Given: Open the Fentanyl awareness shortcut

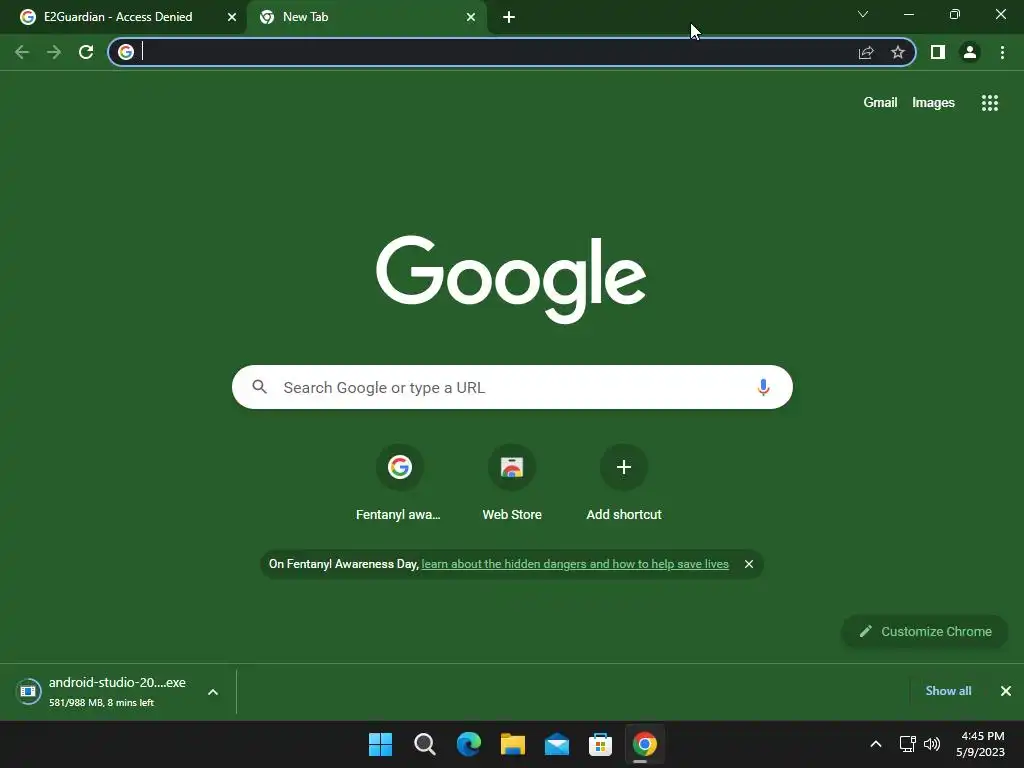Looking at the screenshot, I should click(399, 484).
